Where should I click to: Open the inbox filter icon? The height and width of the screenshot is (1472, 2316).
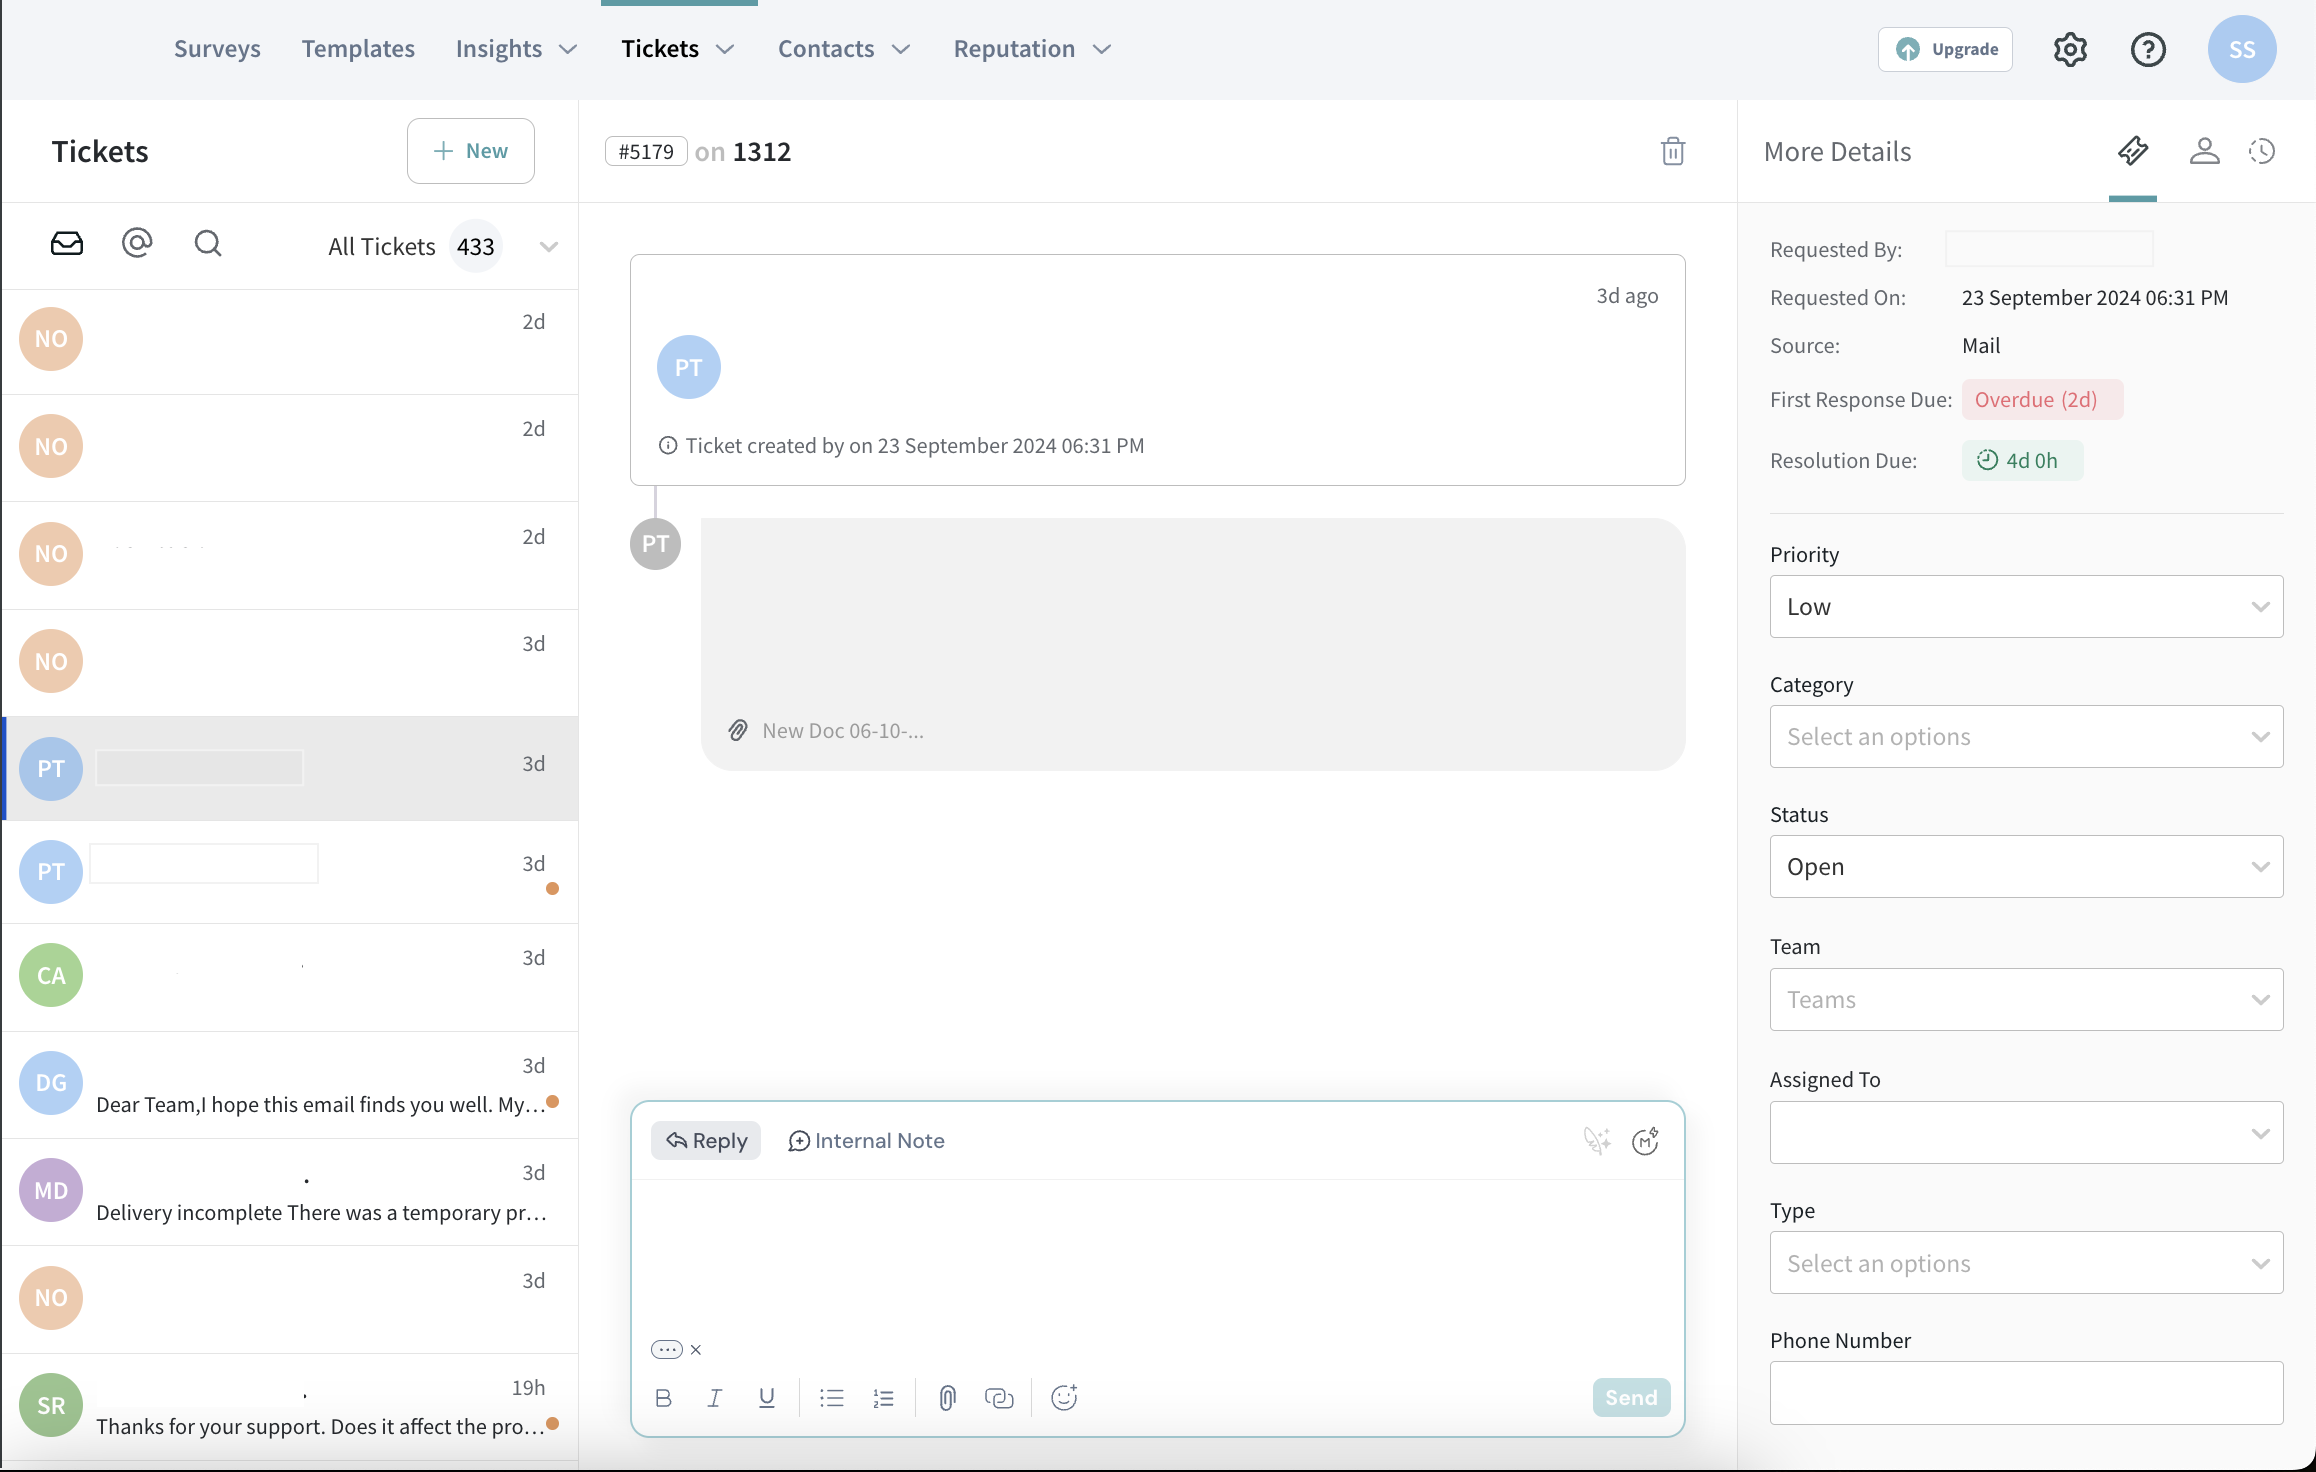click(x=67, y=244)
